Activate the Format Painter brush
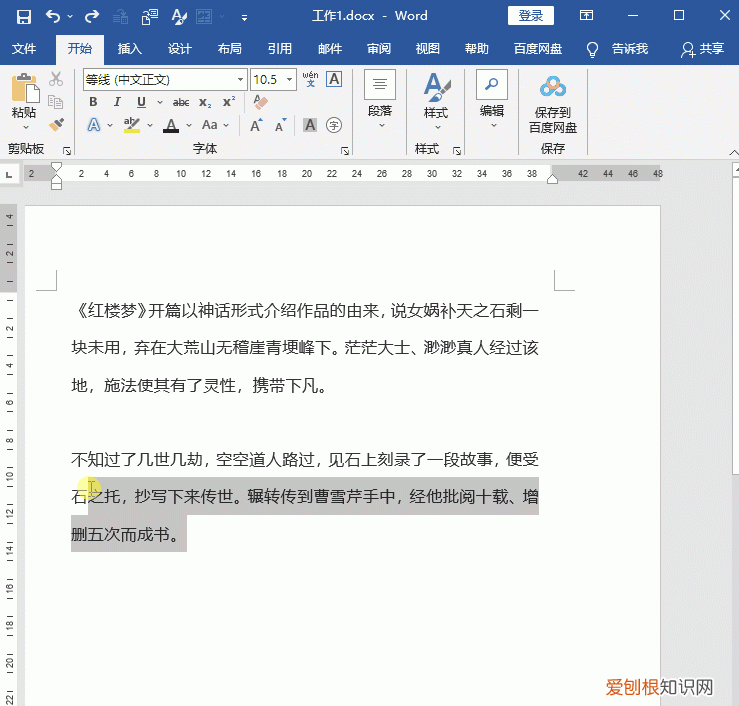This screenshot has width=739, height=706. point(56,124)
